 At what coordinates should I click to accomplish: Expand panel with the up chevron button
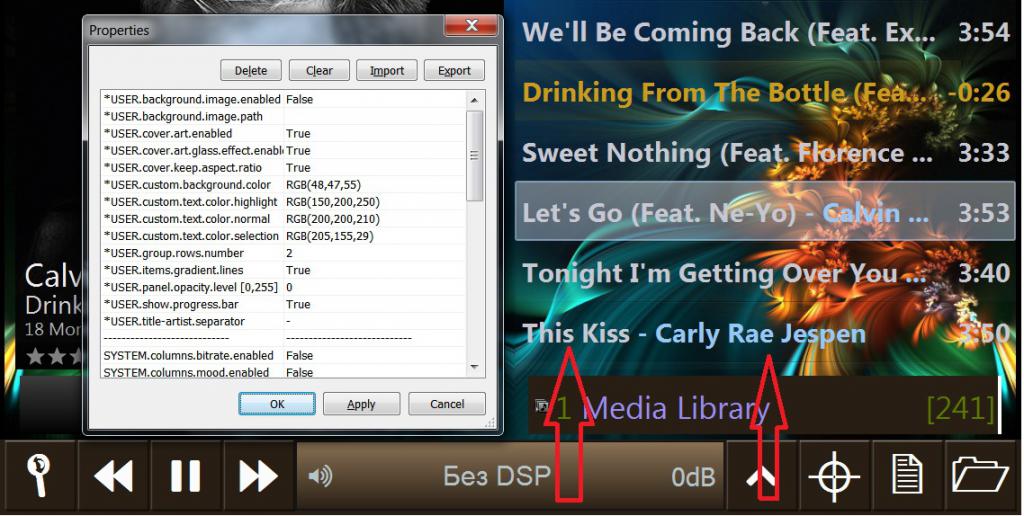point(761,476)
